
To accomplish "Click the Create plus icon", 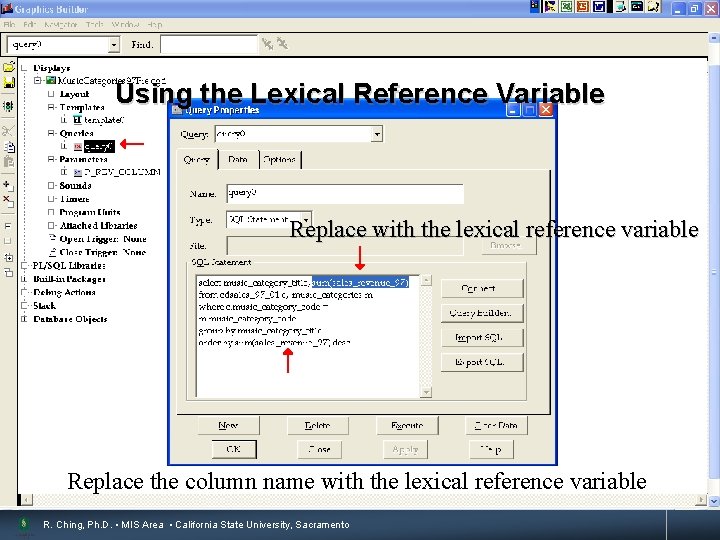I will coord(8,186).
